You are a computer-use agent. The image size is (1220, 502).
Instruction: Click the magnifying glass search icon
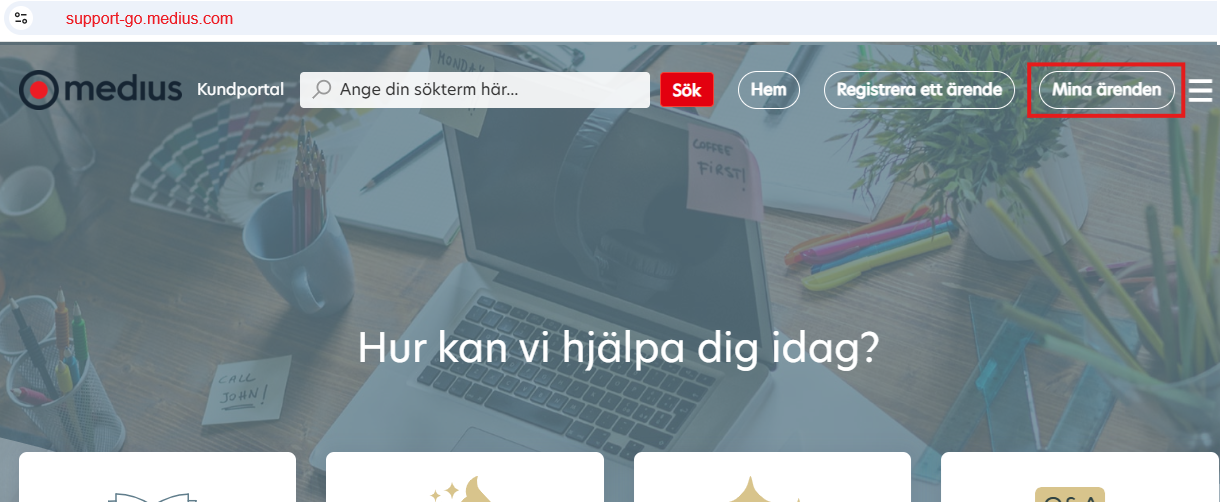tap(321, 89)
